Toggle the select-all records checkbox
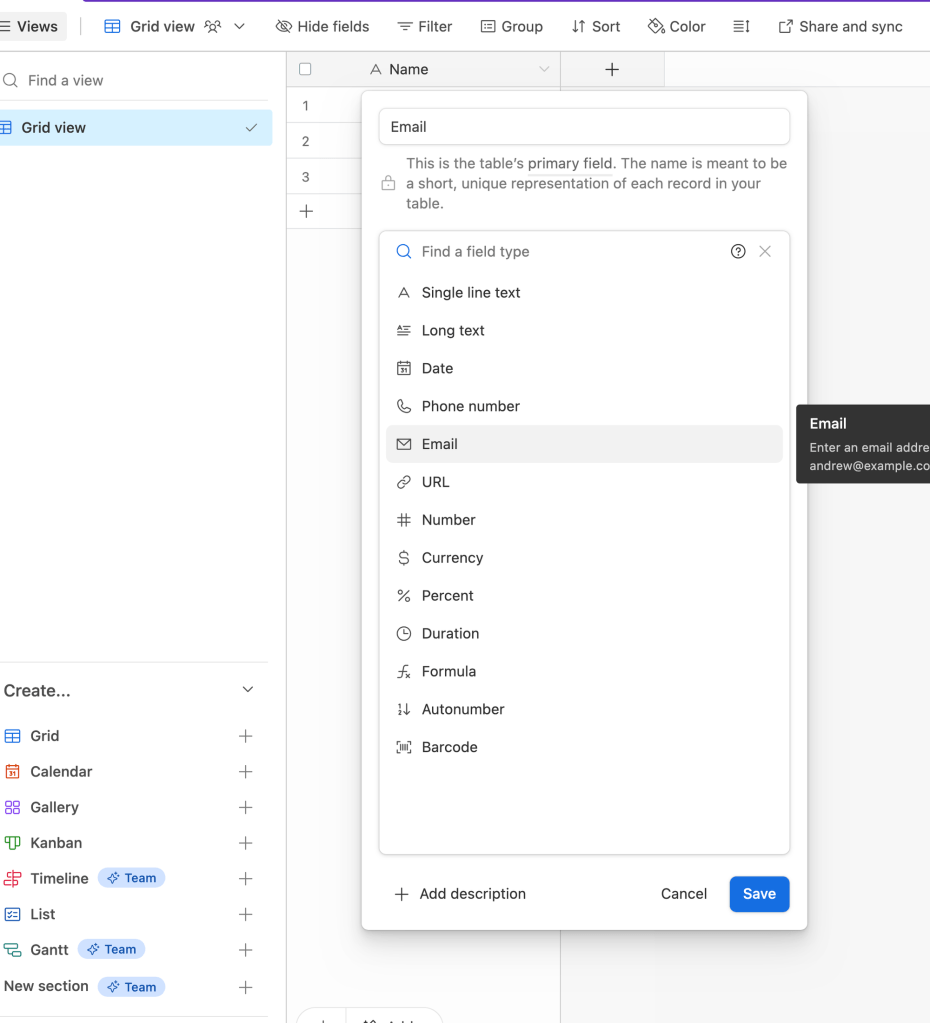930x1023 pixels. 305,68
